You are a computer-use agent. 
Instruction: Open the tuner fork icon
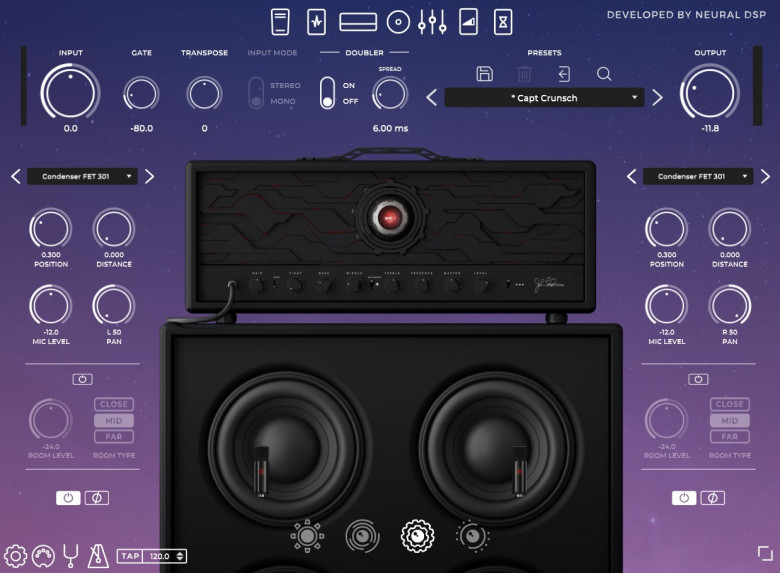(x=71, y=556)
